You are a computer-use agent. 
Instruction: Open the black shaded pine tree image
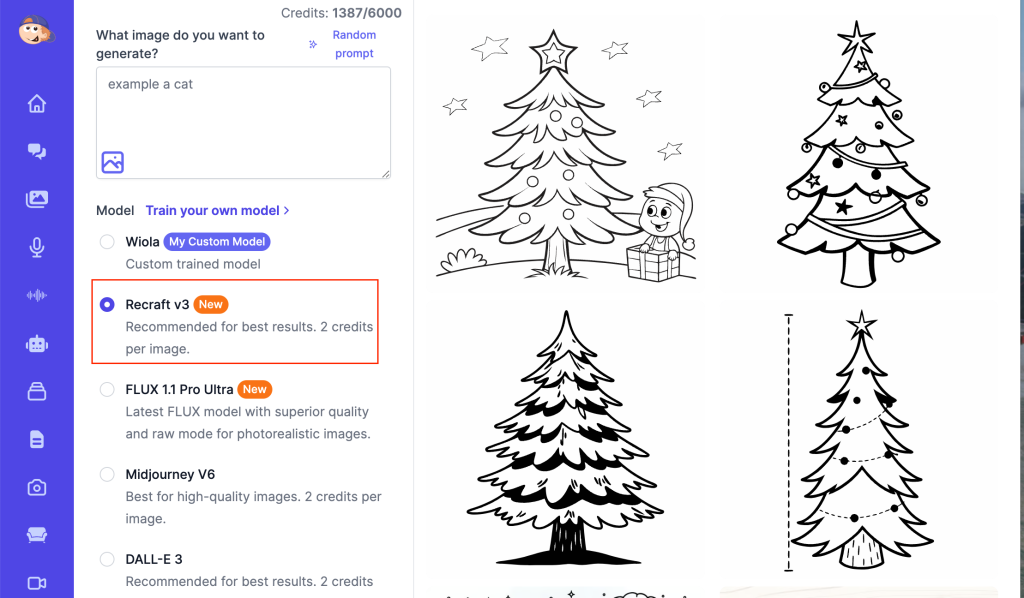pyautogui.click(x=566, y=438)
